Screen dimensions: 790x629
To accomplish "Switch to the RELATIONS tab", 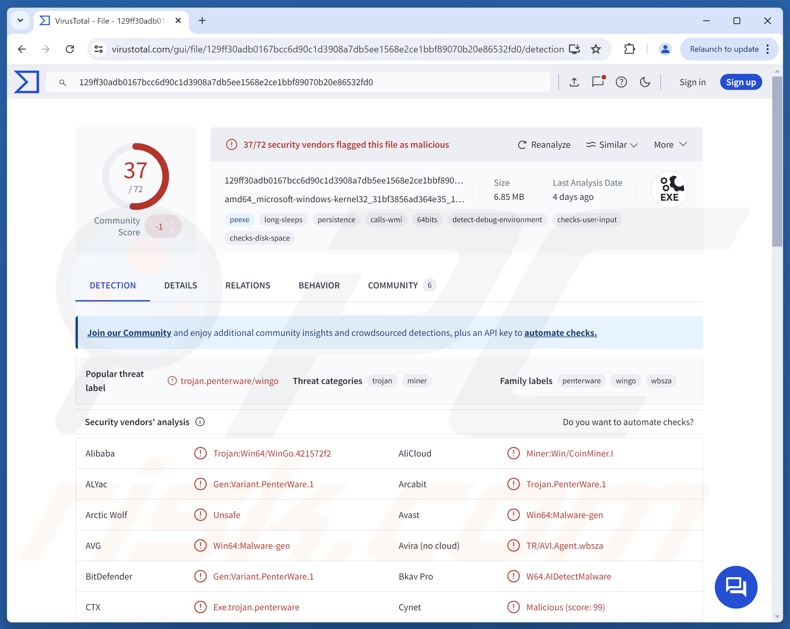I will tap(247, 285).
